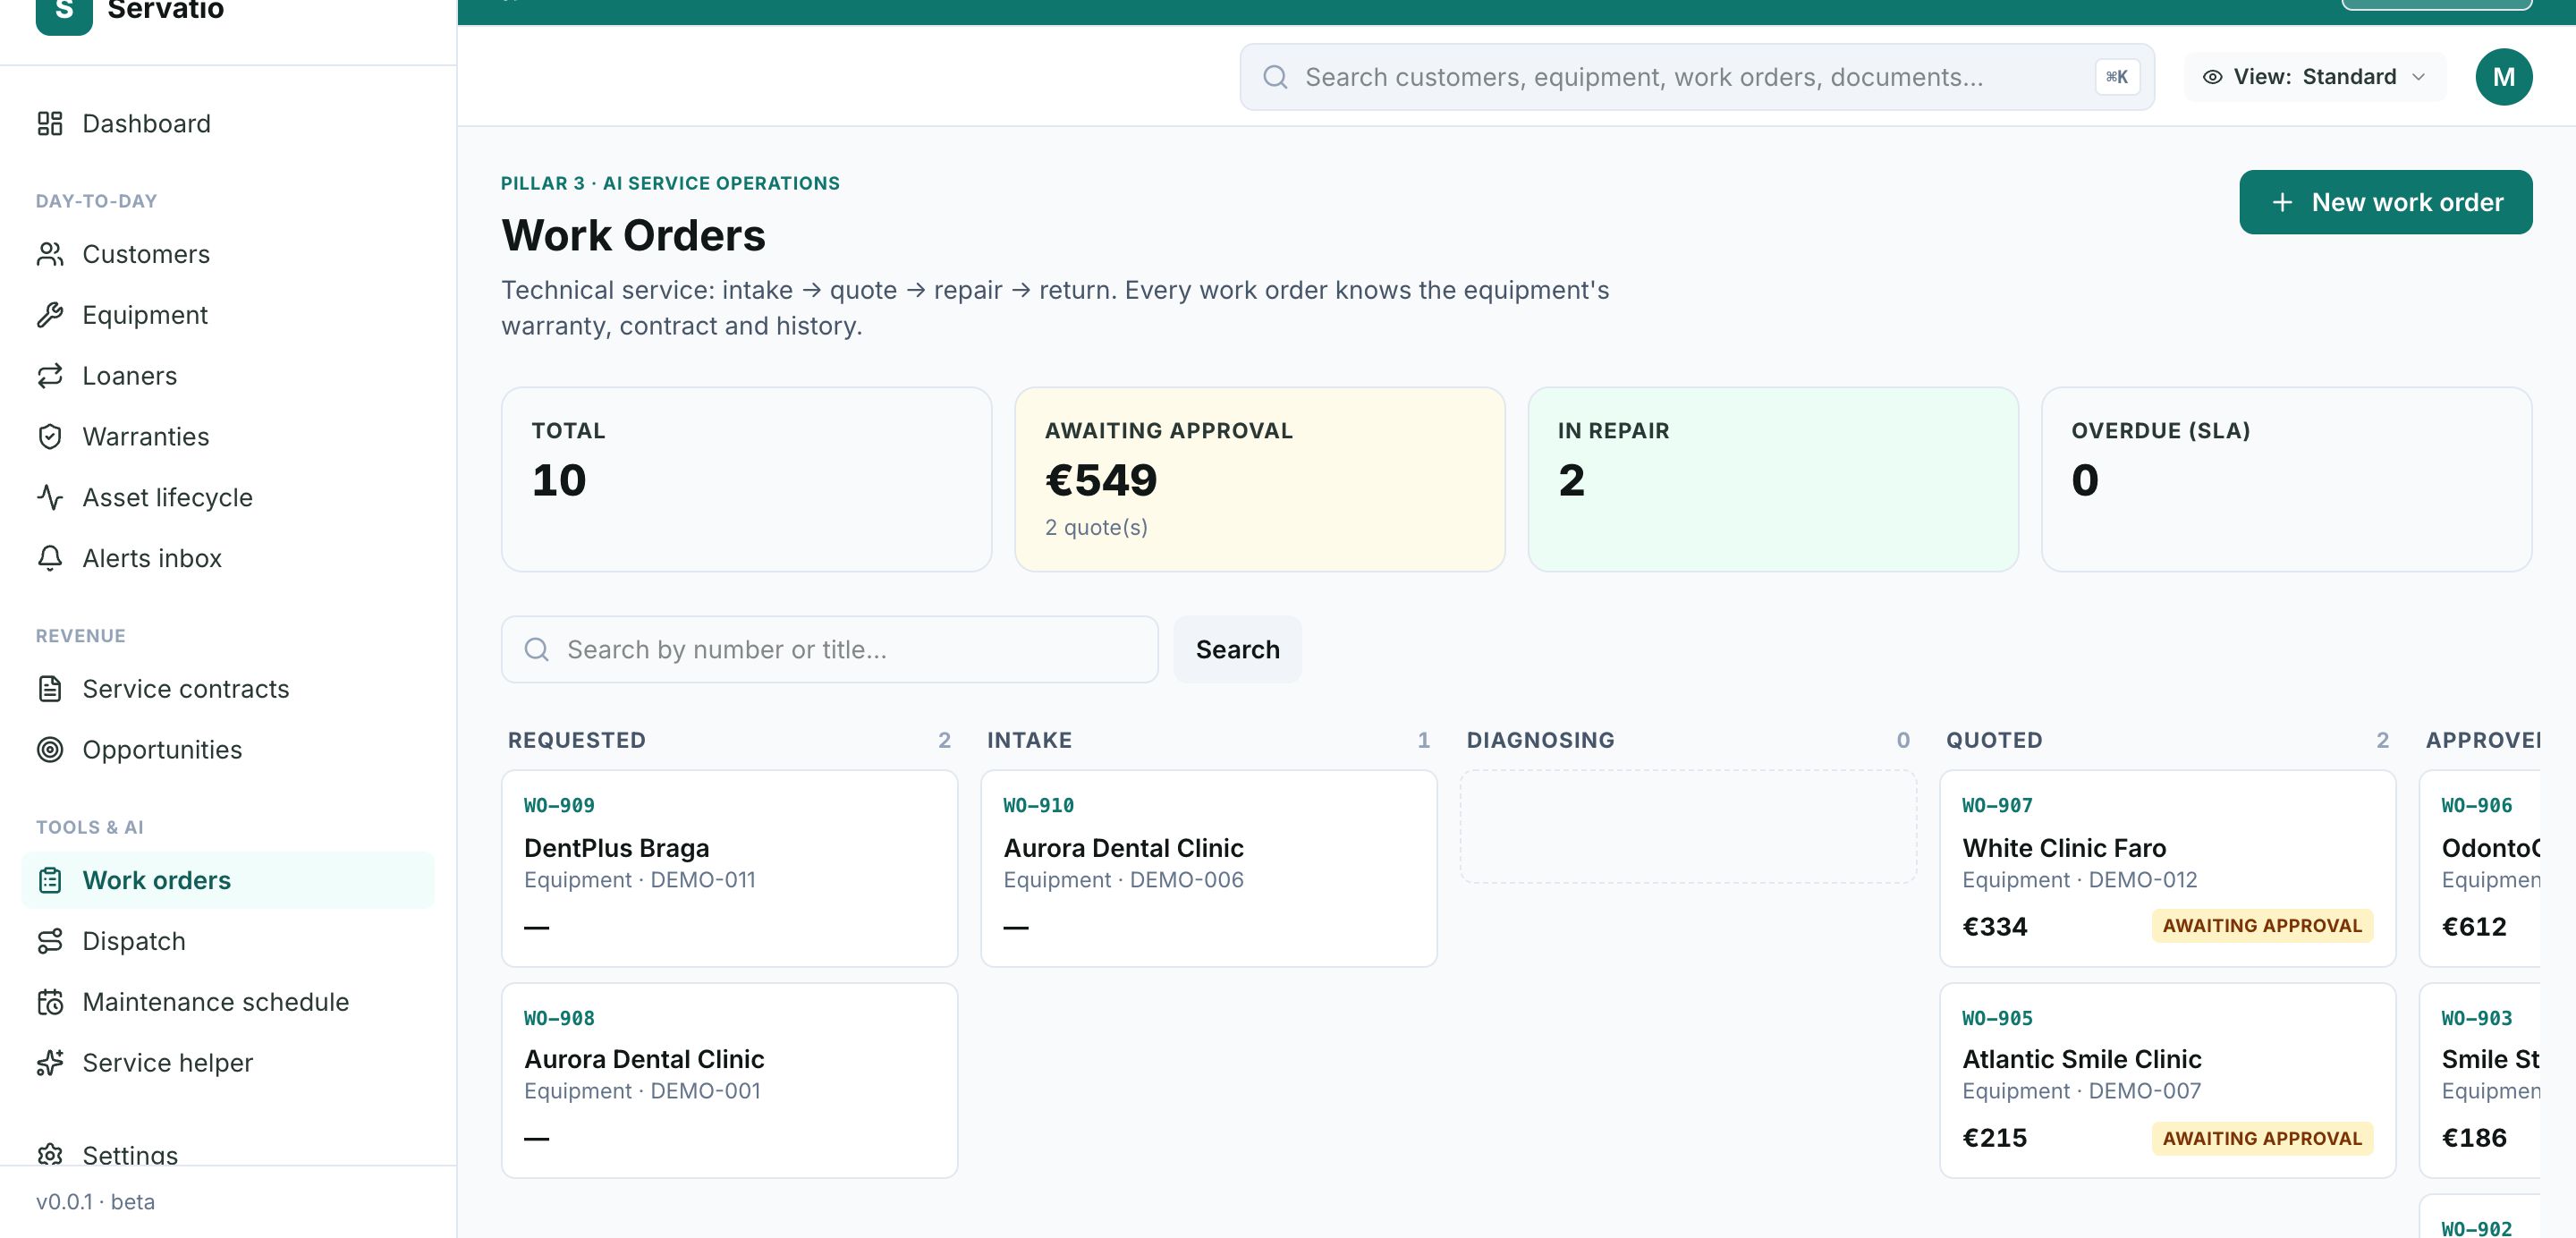Click Awaiting Approval badge on WO-907

tap(2262, 926)
